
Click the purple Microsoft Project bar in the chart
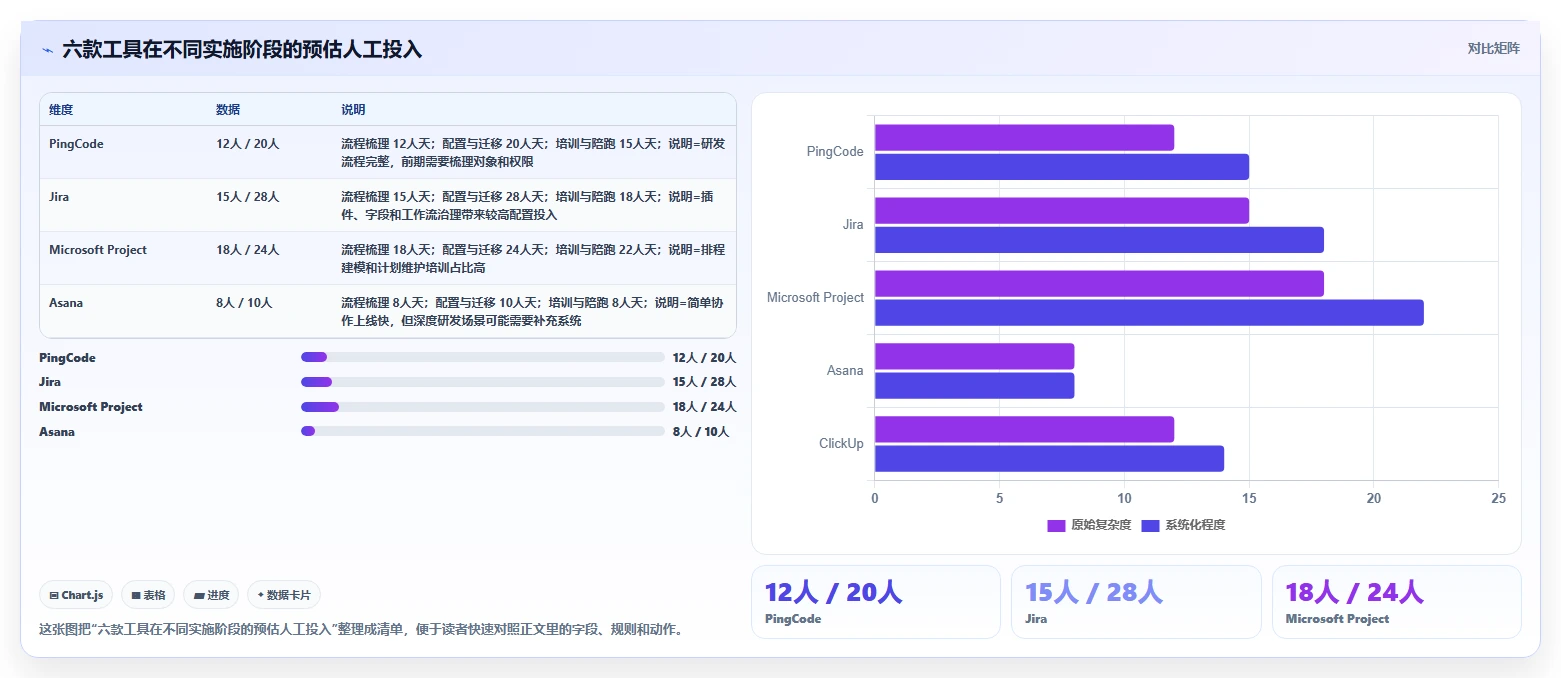[x=1099, y=284]
